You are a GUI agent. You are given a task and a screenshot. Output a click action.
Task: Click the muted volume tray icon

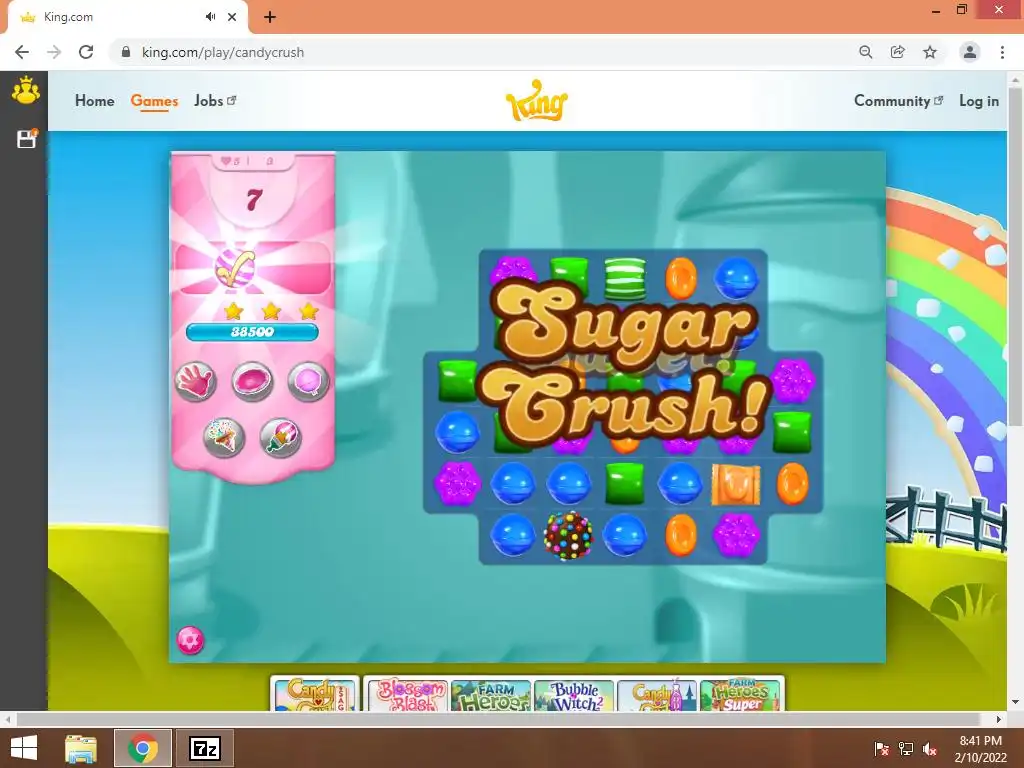click(930, 749)
